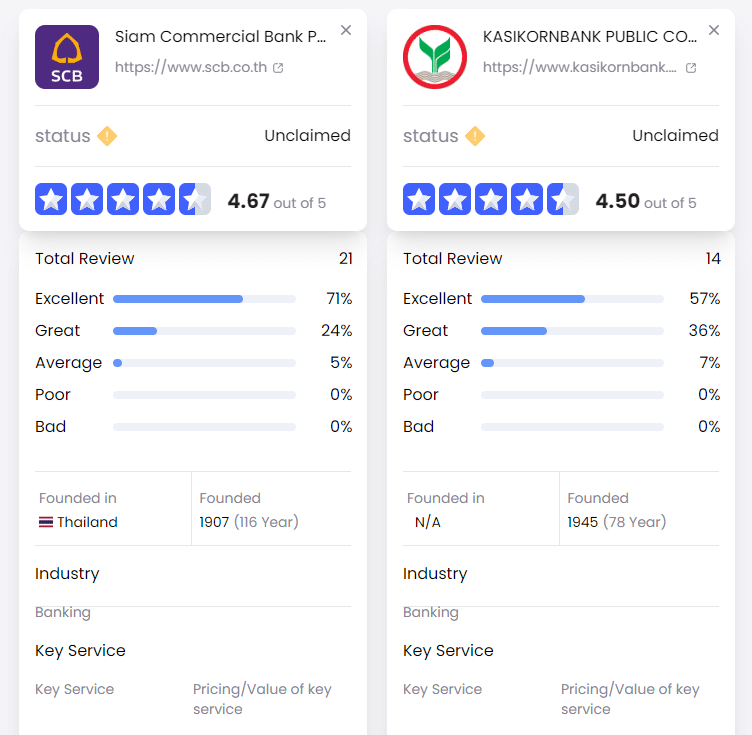Open the Kasikornbank website link

point(580,67)
